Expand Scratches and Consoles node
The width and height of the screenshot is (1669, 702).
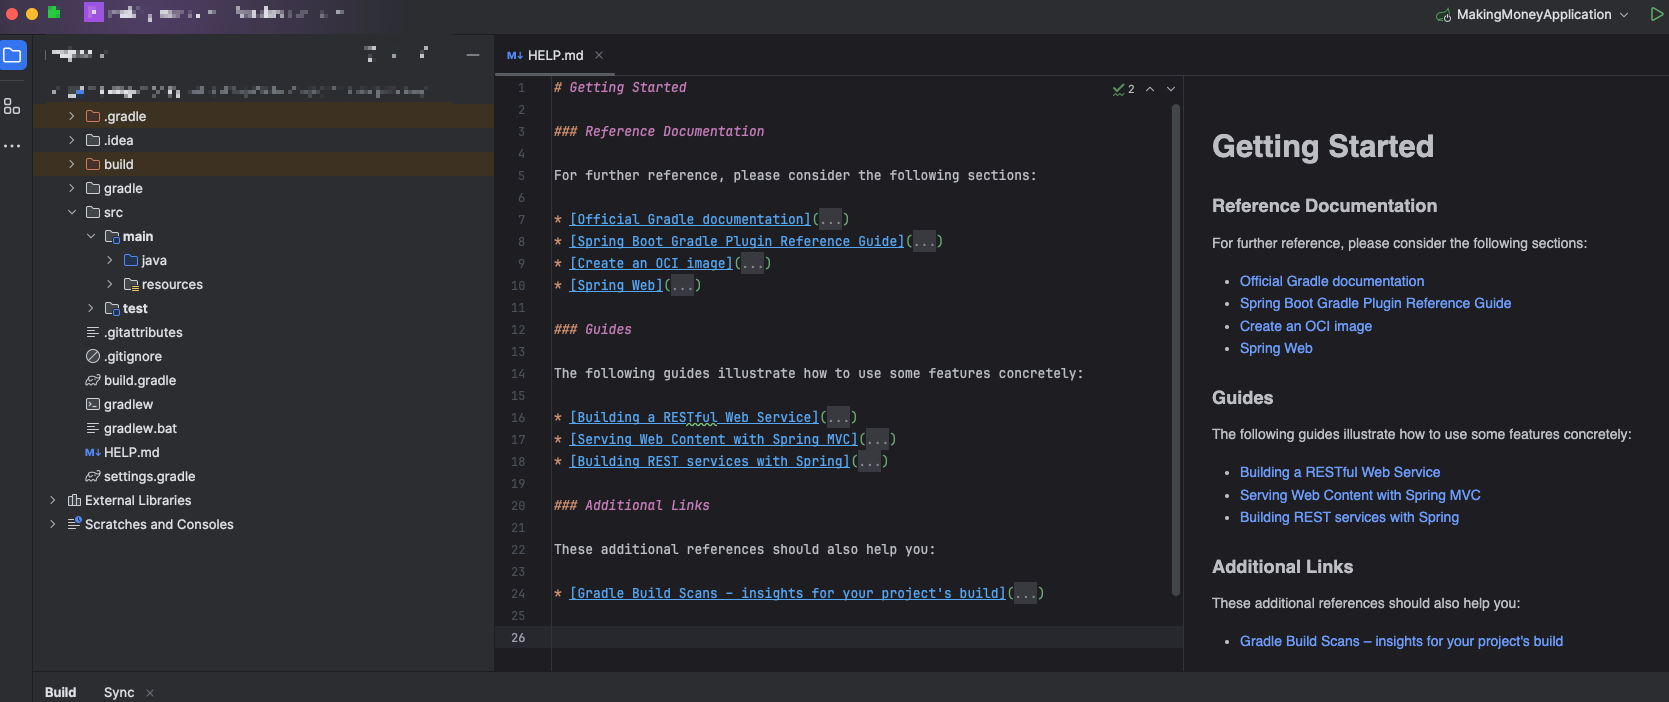click(x=53, y=524)
